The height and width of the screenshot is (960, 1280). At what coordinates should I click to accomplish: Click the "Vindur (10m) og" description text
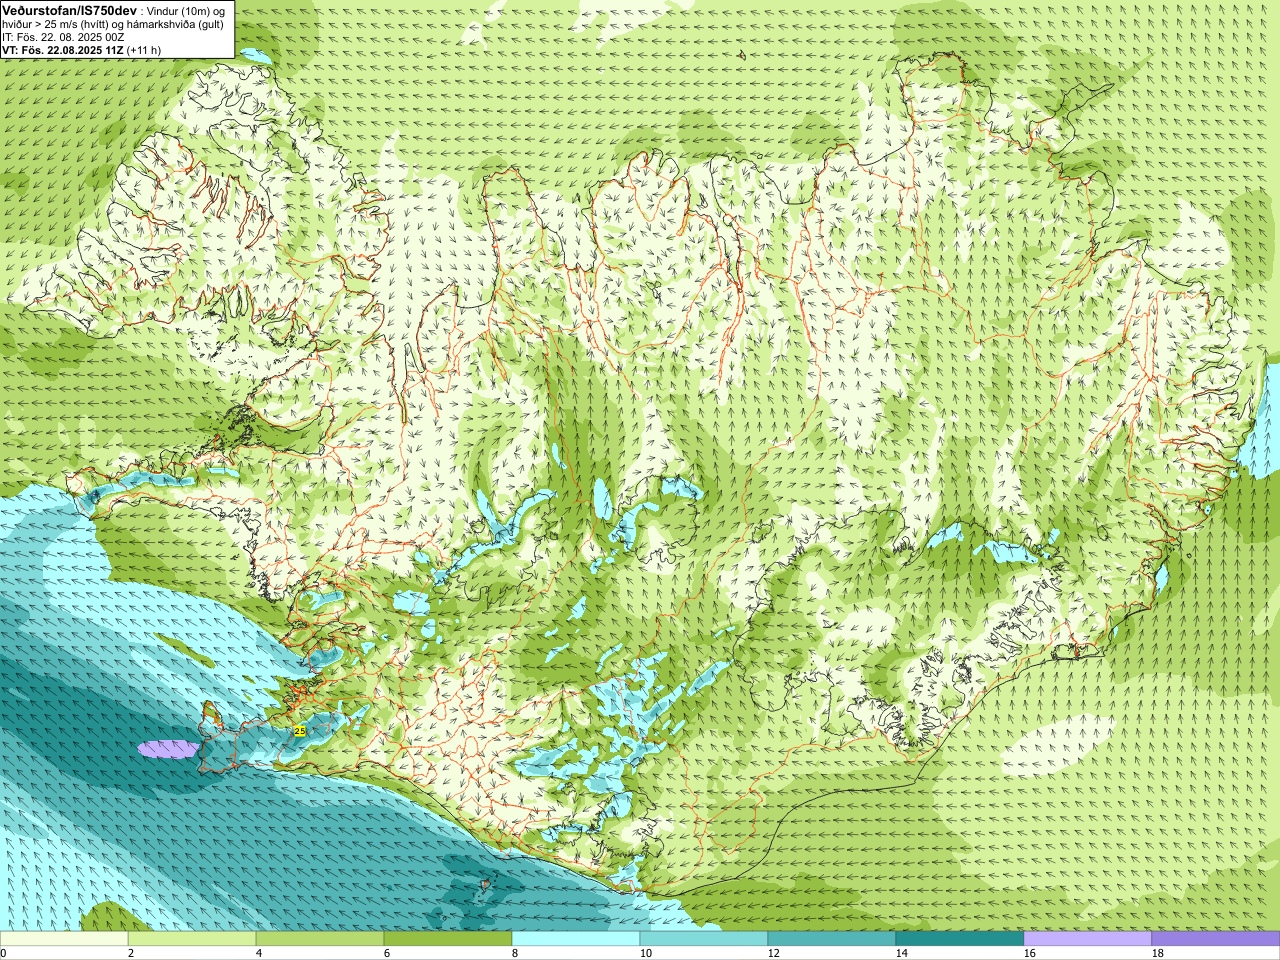click(x=185, y=10)
